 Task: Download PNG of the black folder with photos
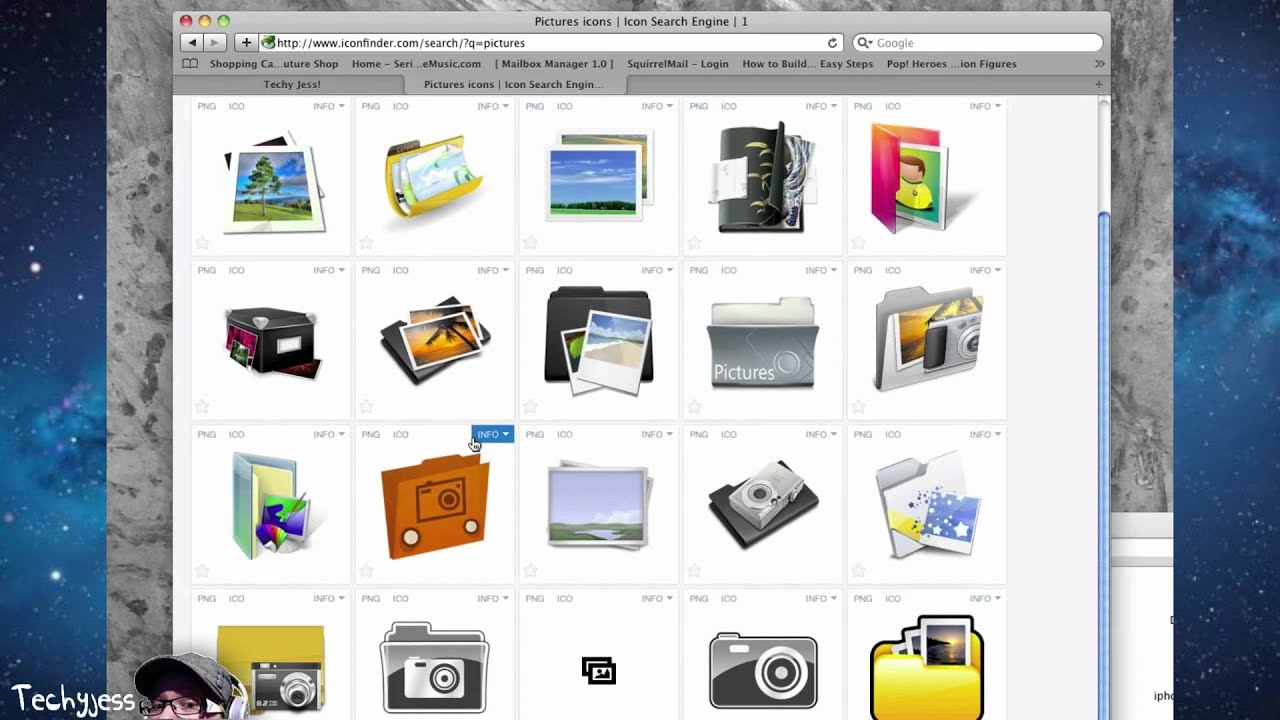coord(535,270)
